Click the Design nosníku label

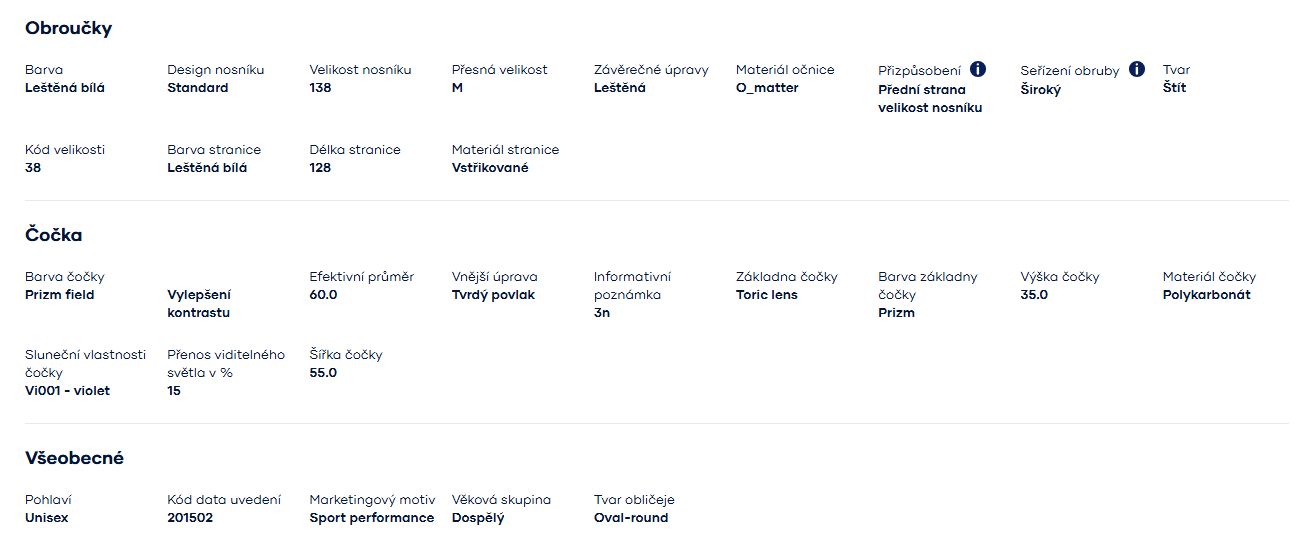(x=215, y=70)
